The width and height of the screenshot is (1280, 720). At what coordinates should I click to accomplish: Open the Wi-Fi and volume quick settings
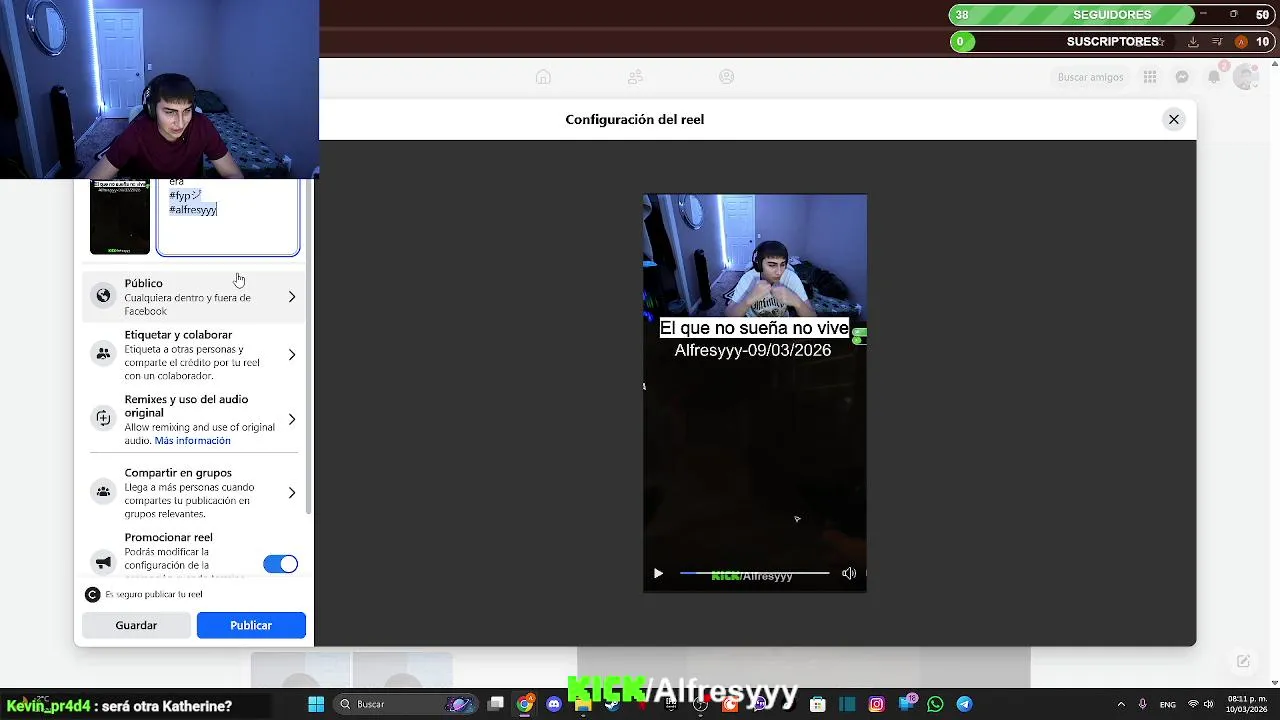[x=1200, y=704]
